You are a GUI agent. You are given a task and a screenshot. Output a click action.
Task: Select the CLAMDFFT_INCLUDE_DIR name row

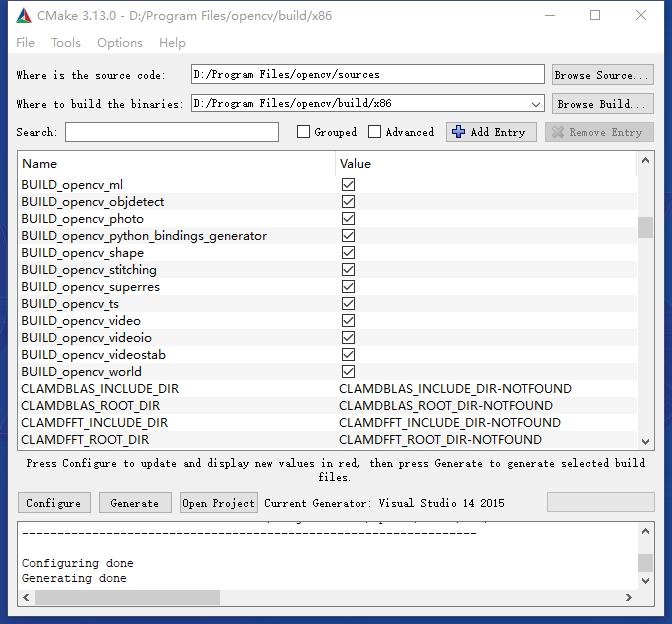point(94,423)
